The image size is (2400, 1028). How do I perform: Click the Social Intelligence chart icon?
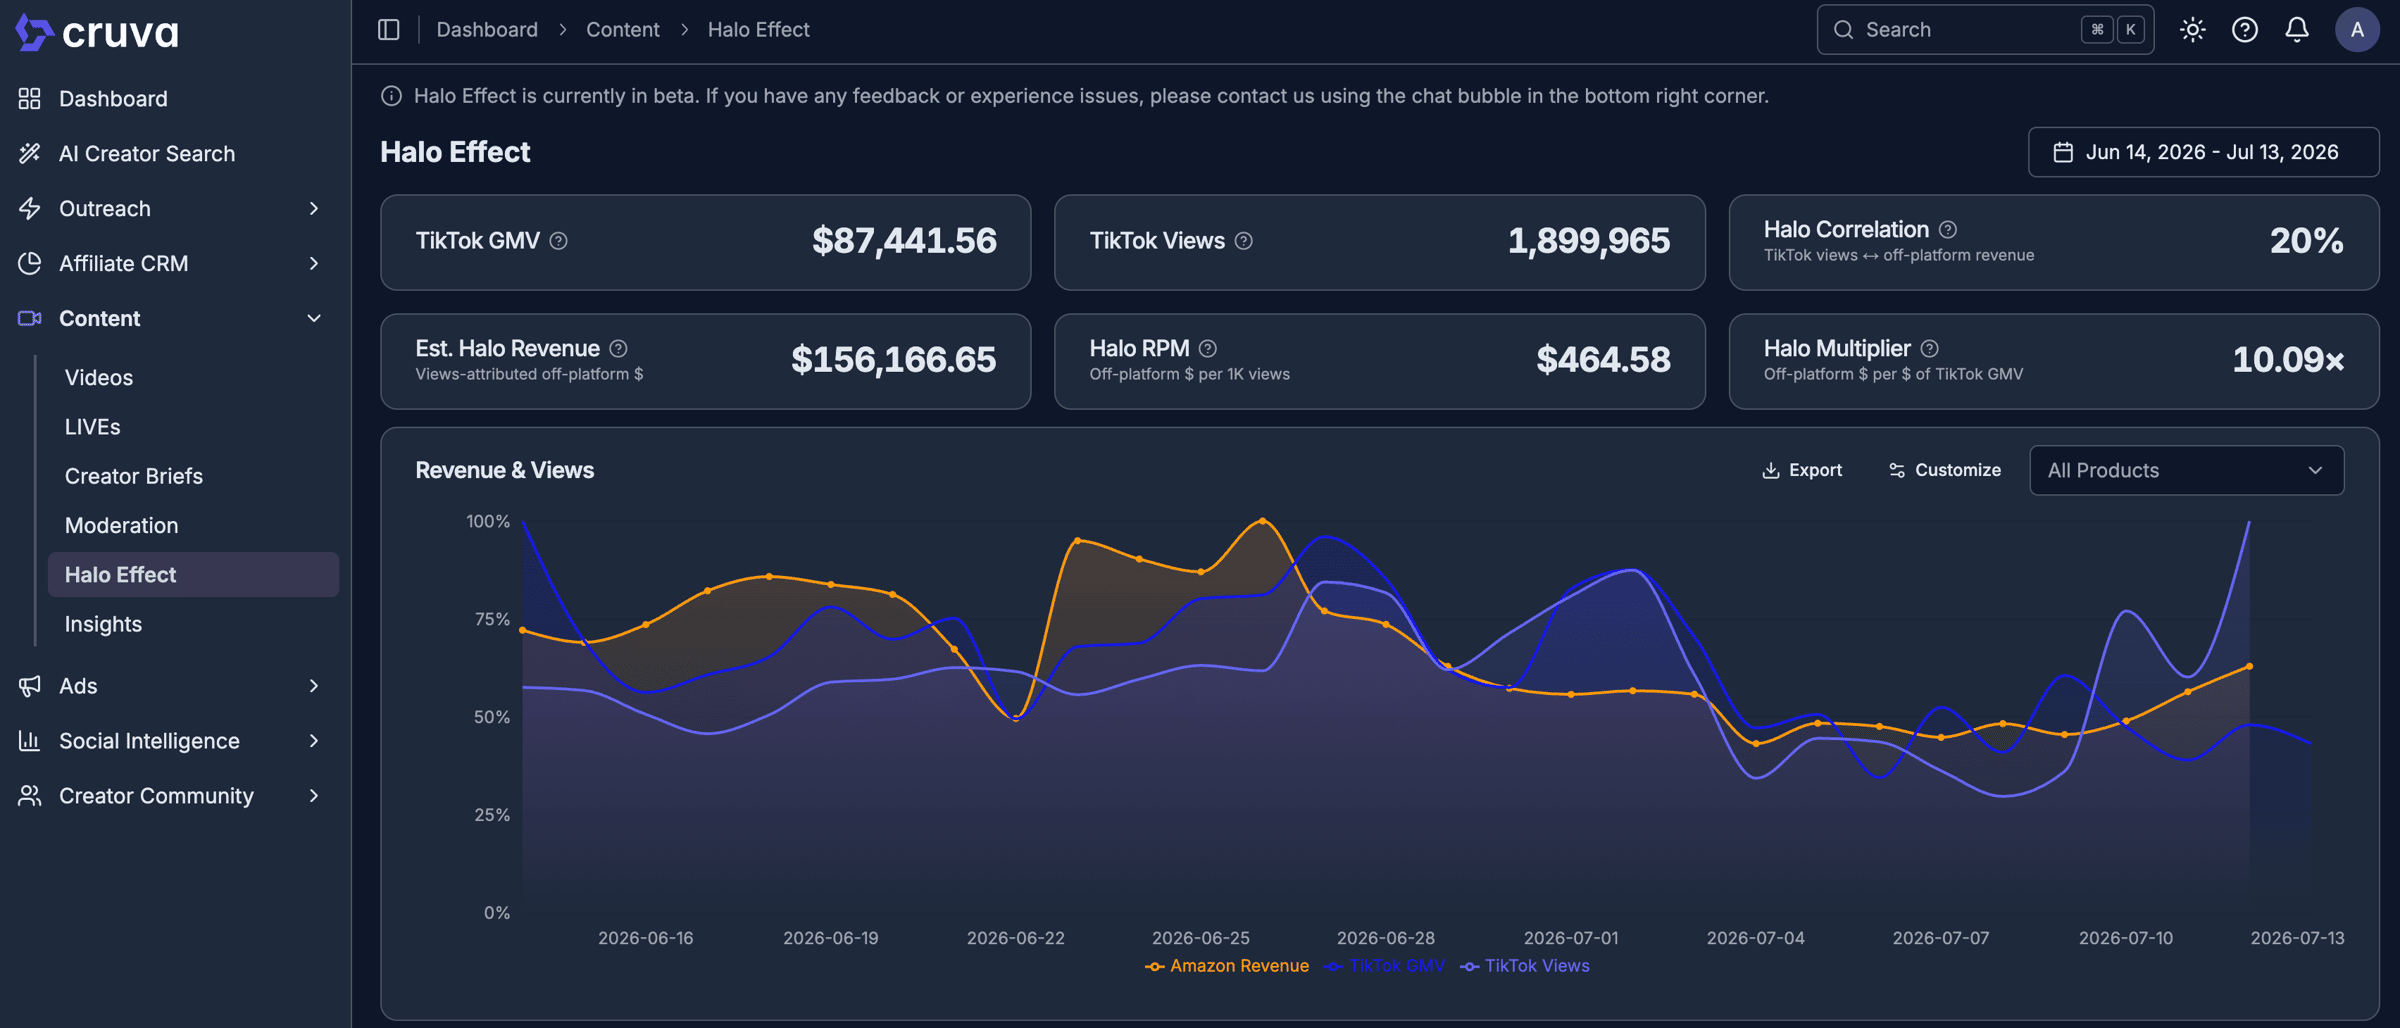coord(29,741)
